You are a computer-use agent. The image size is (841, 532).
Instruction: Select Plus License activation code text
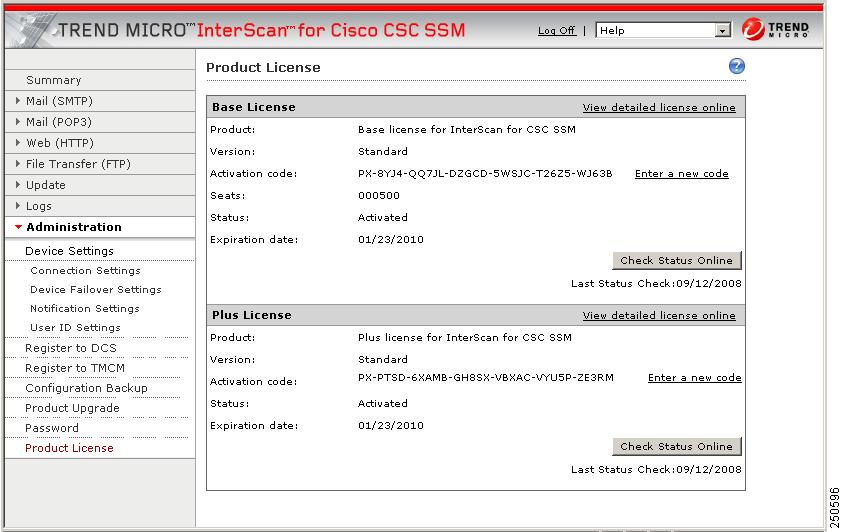(x=485, y=377)
